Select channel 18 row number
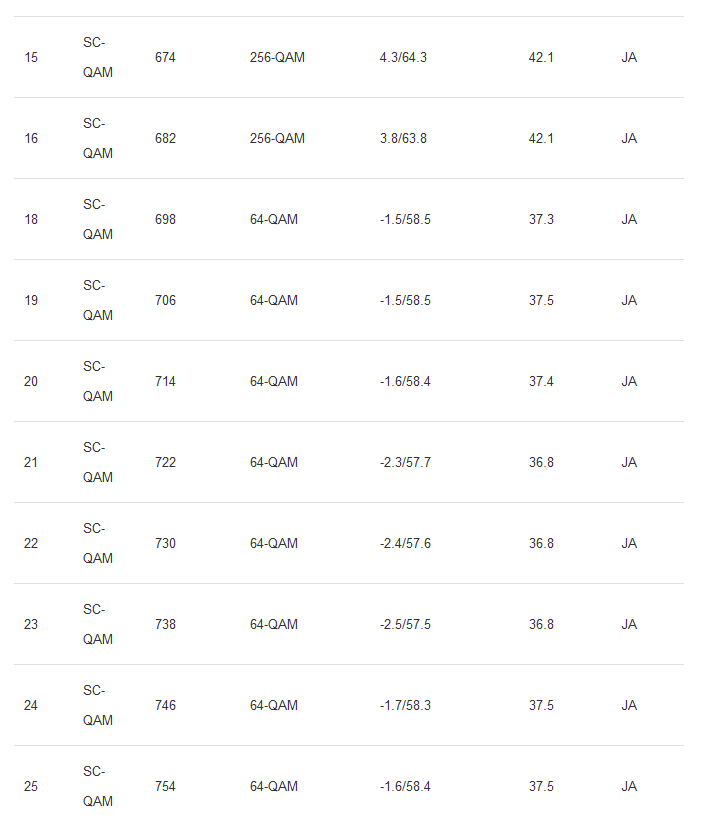Image resolution: width=710 pixels, height=825 pixels. pyautogui.click(x=31, y=219)
